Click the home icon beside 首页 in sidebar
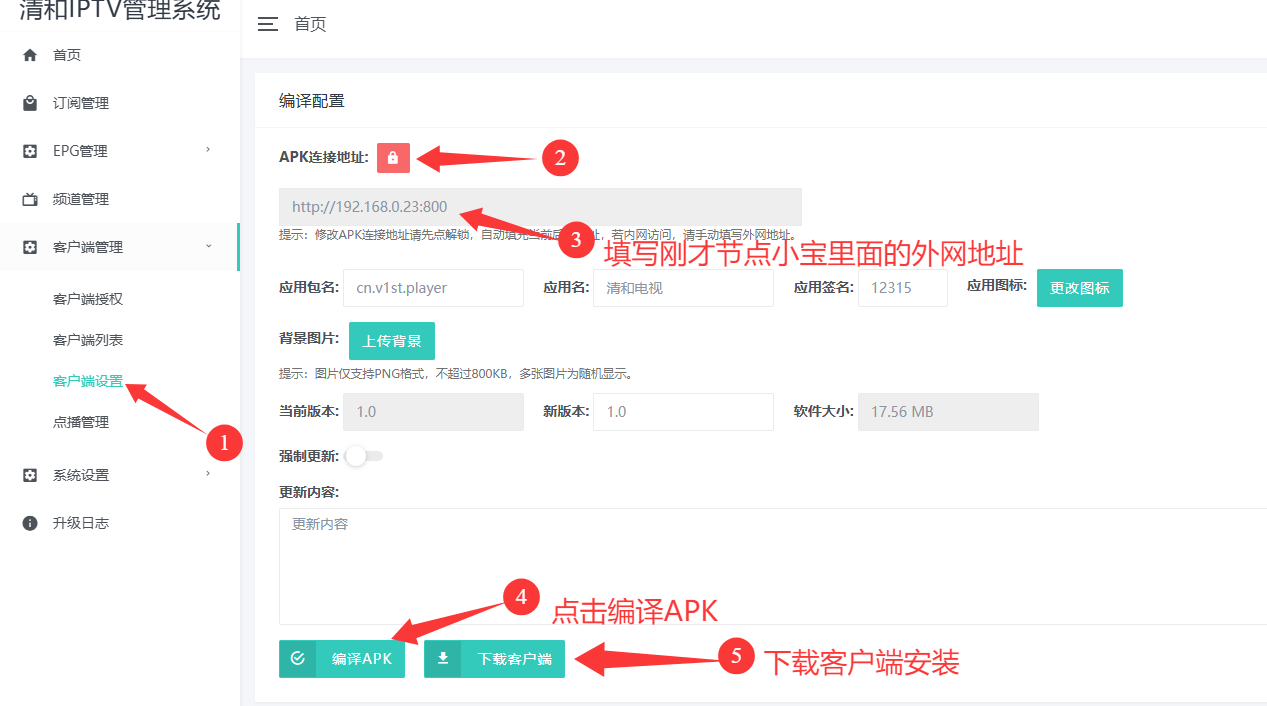This screenshot has height=706, width=1267. [x=30, y=55]
